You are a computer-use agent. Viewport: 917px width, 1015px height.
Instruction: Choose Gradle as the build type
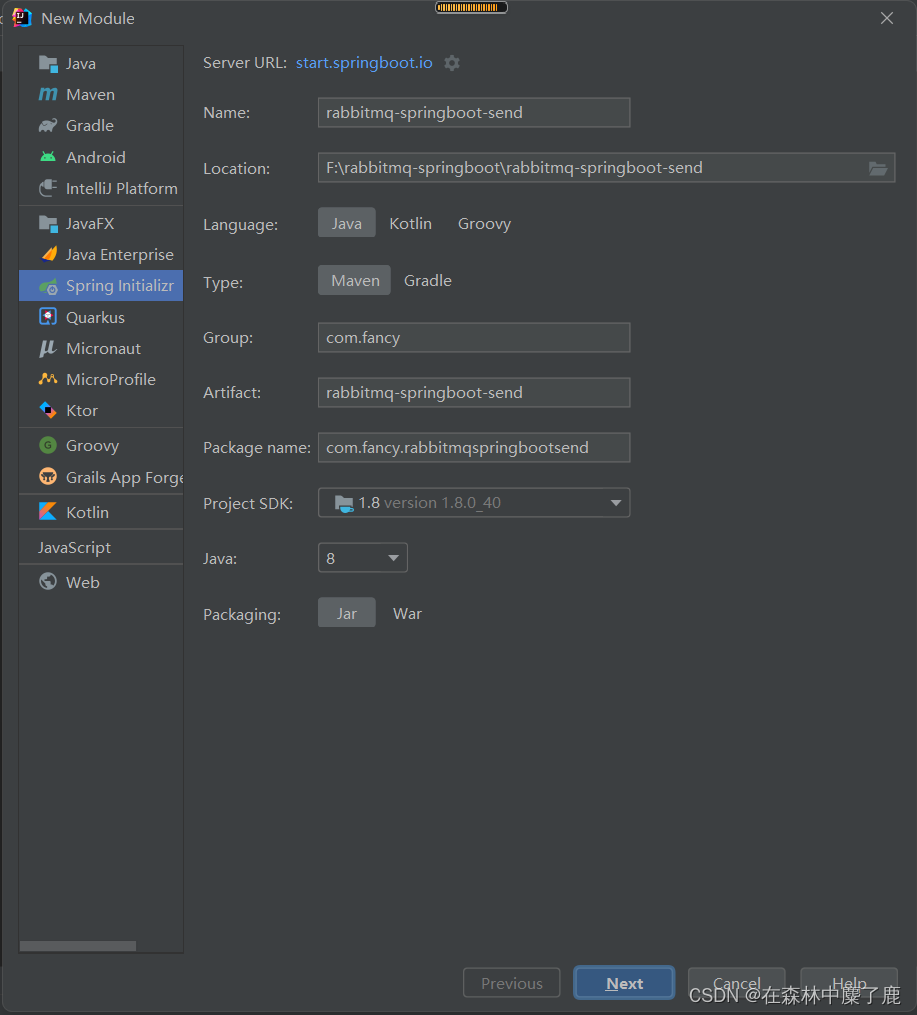[x=428, y=280]
